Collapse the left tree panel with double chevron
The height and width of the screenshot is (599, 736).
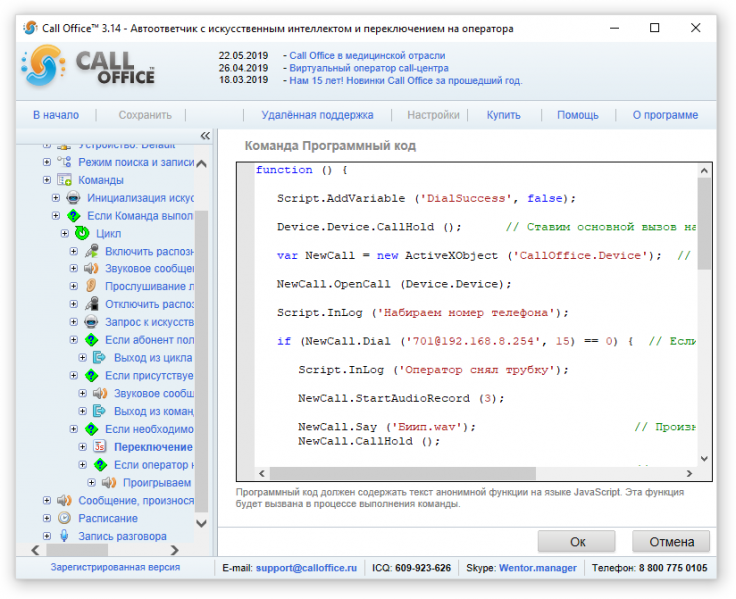(205, 136)
